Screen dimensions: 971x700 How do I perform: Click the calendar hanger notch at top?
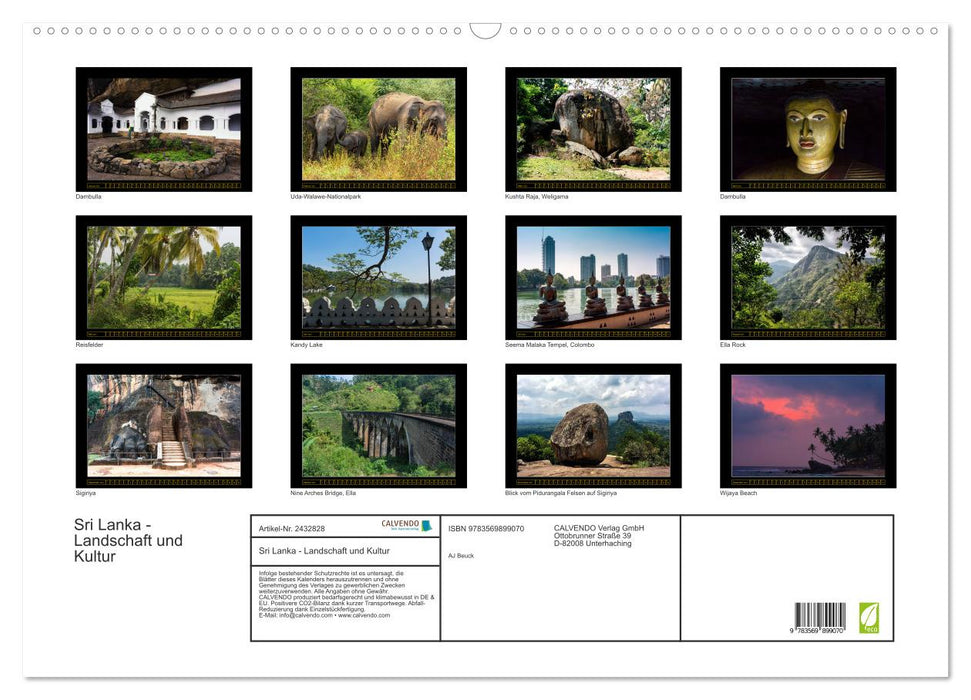coord(485,31)
